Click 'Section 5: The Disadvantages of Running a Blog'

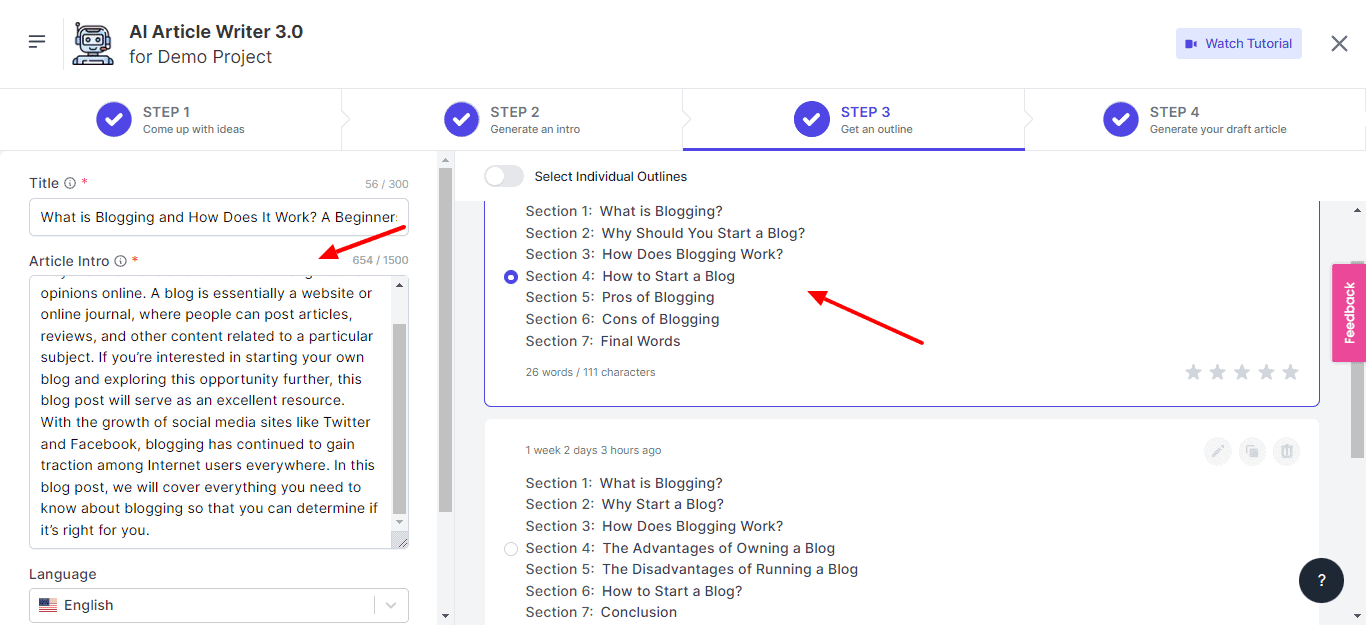point(692,569)
